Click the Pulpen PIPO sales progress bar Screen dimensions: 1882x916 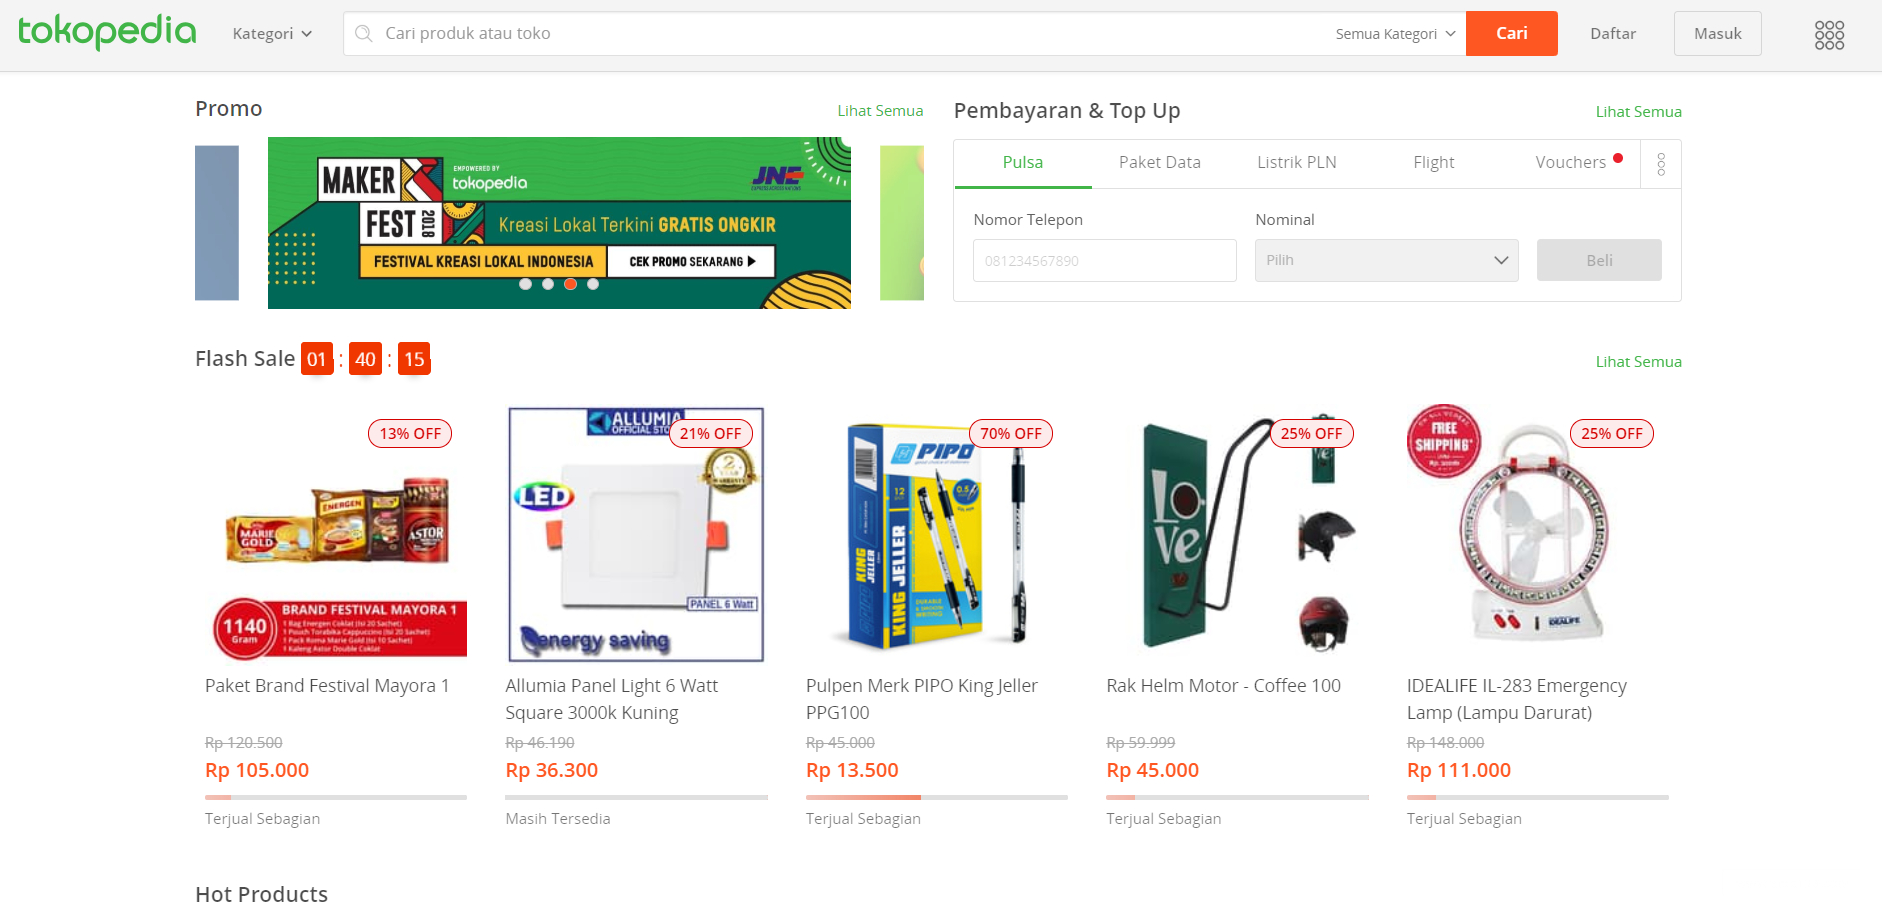tap(937, 797)
